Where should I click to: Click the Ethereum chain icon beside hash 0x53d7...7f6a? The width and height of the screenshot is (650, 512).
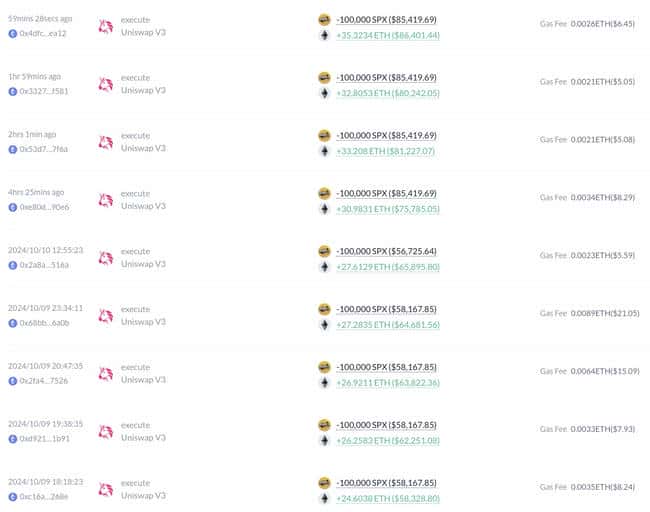coord(13,149)
